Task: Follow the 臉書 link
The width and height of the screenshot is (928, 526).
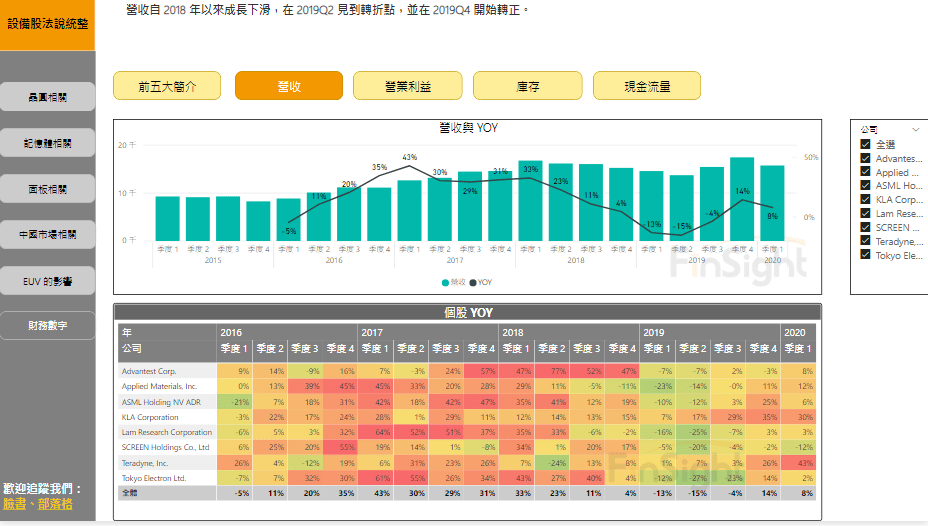Action: (x=15, y=504)
